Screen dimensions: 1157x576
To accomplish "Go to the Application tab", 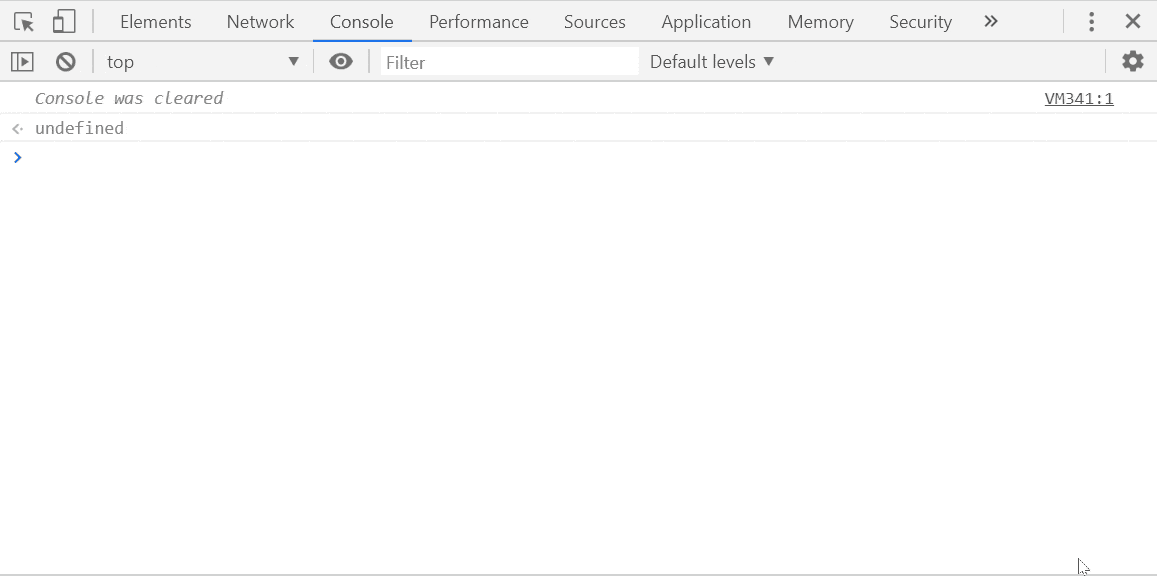I will [x=706, y=22].
